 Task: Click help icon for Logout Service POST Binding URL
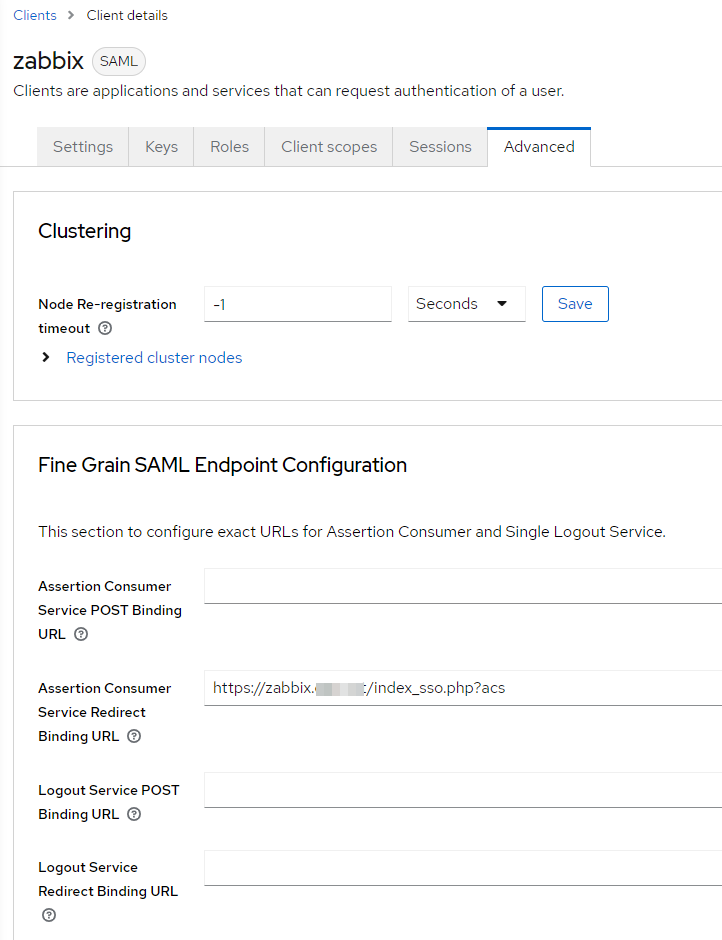(x=134, y=814)
